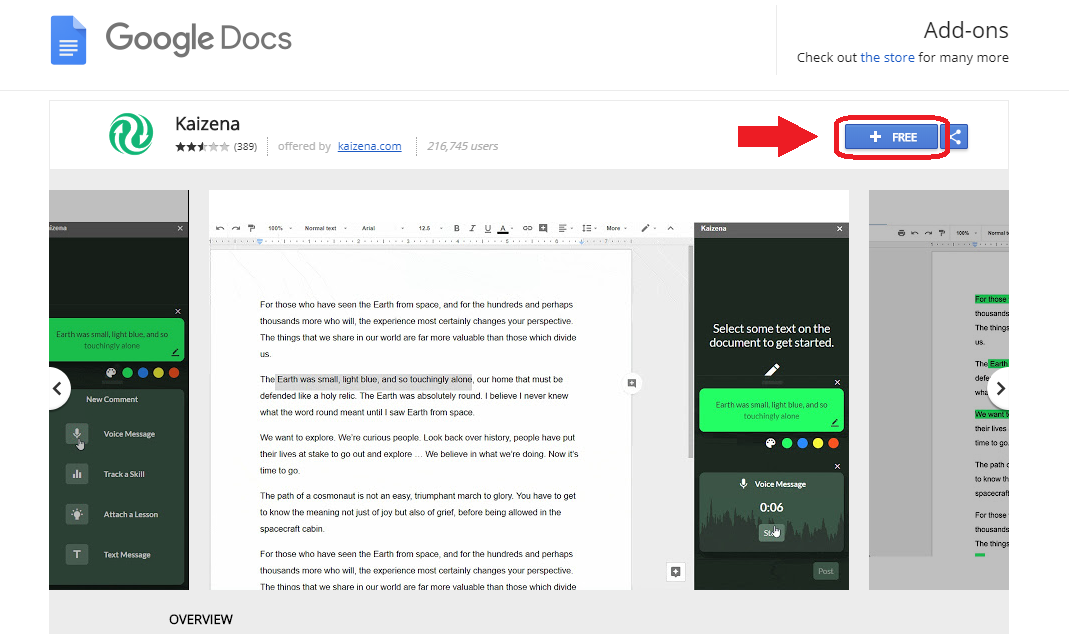Click the Google Docs document logo icon
The width and height of the screenshot is (1069, 634).
pyautogui.click(x=68, y=40)
